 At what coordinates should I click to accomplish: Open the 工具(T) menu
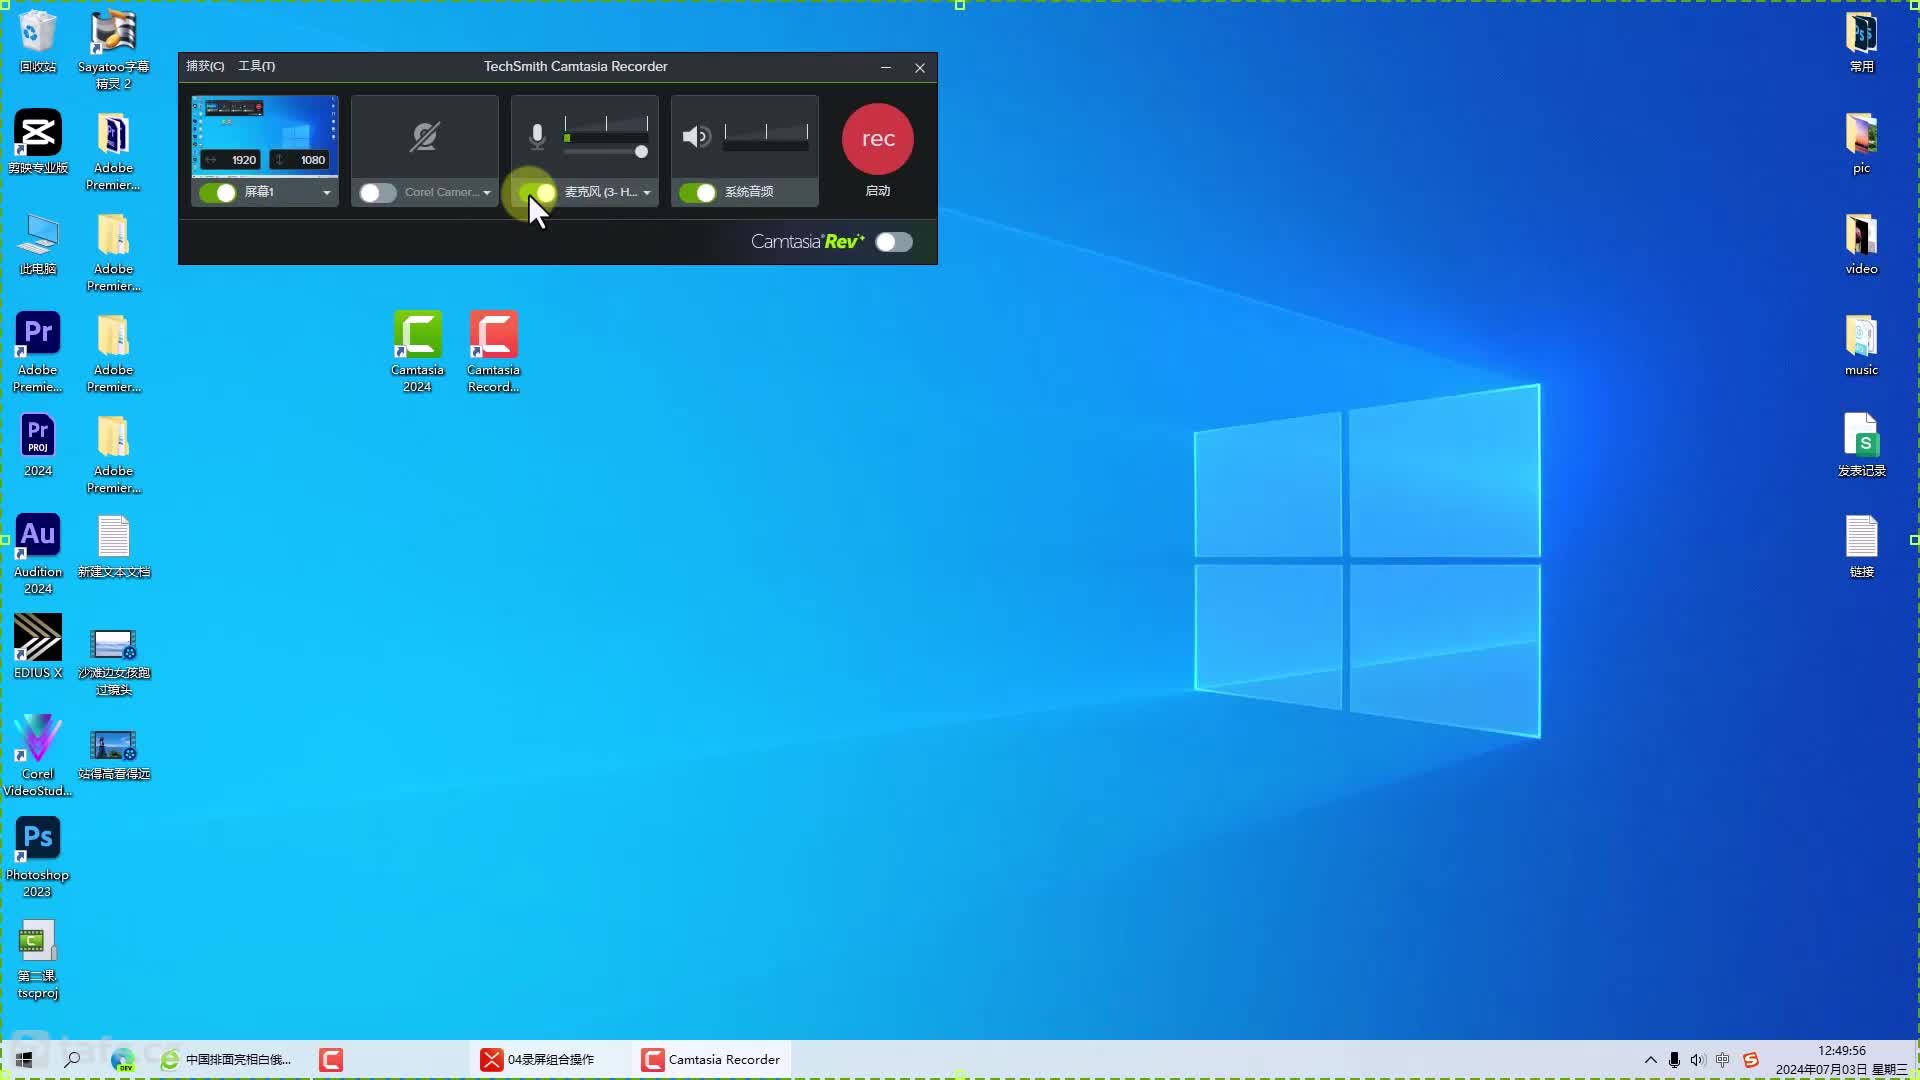click(x=257, y=66)
